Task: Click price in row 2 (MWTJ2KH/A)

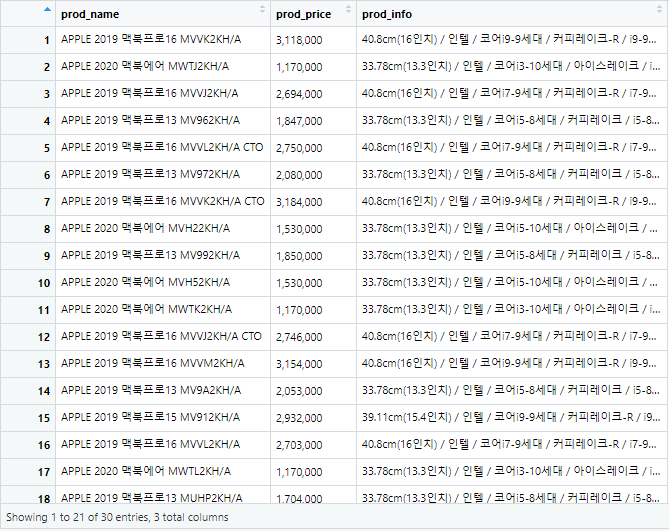Action: coord(313,67)
